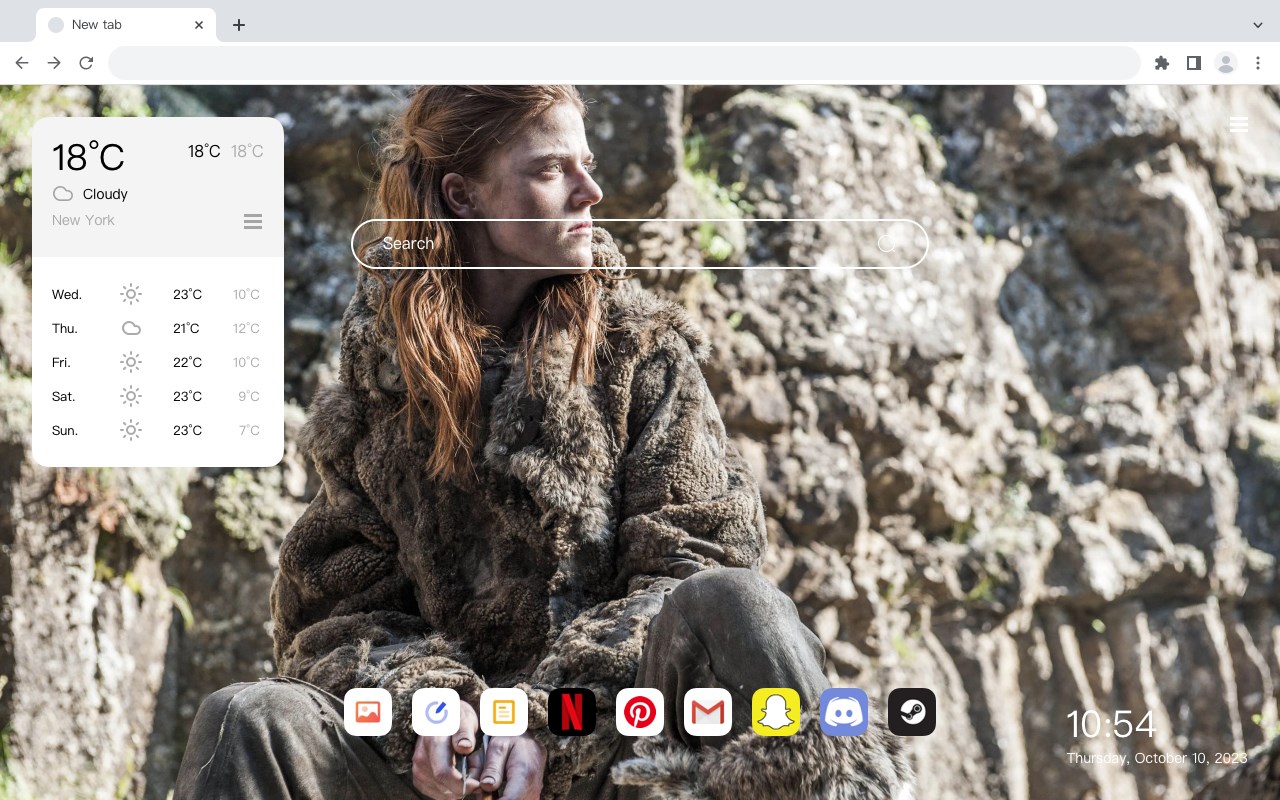
Task: Launch Discord from the dock
Action: [x=844, y=712]
